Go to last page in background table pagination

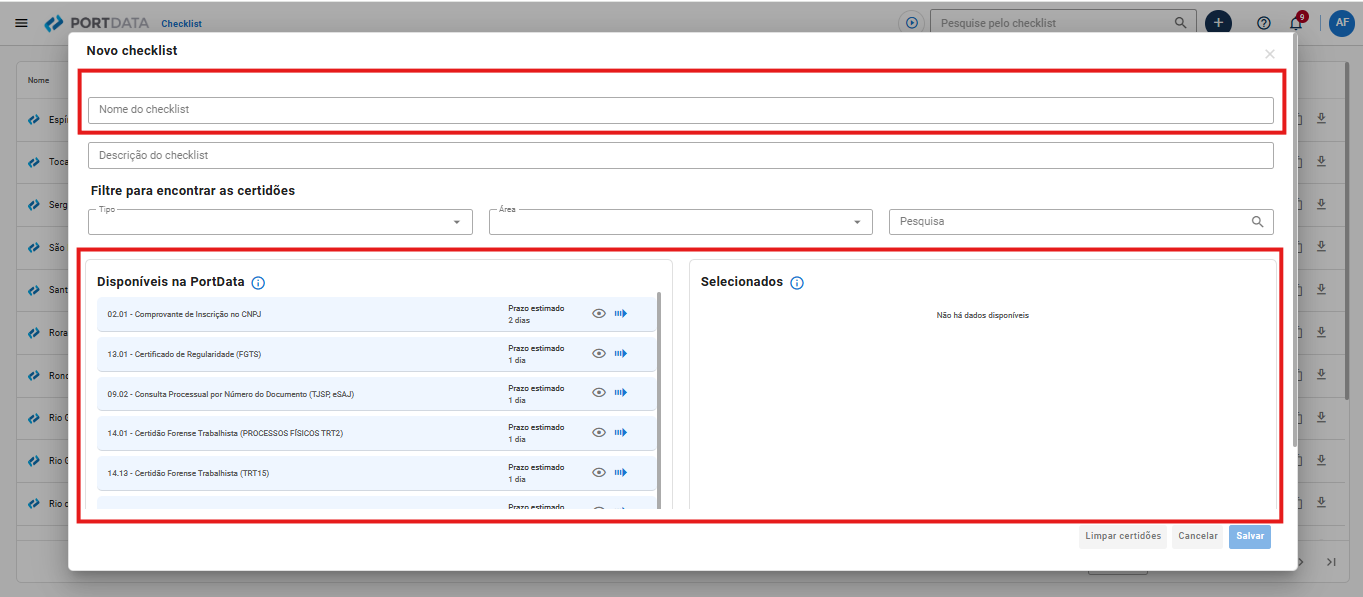(x=1331, y=562)
